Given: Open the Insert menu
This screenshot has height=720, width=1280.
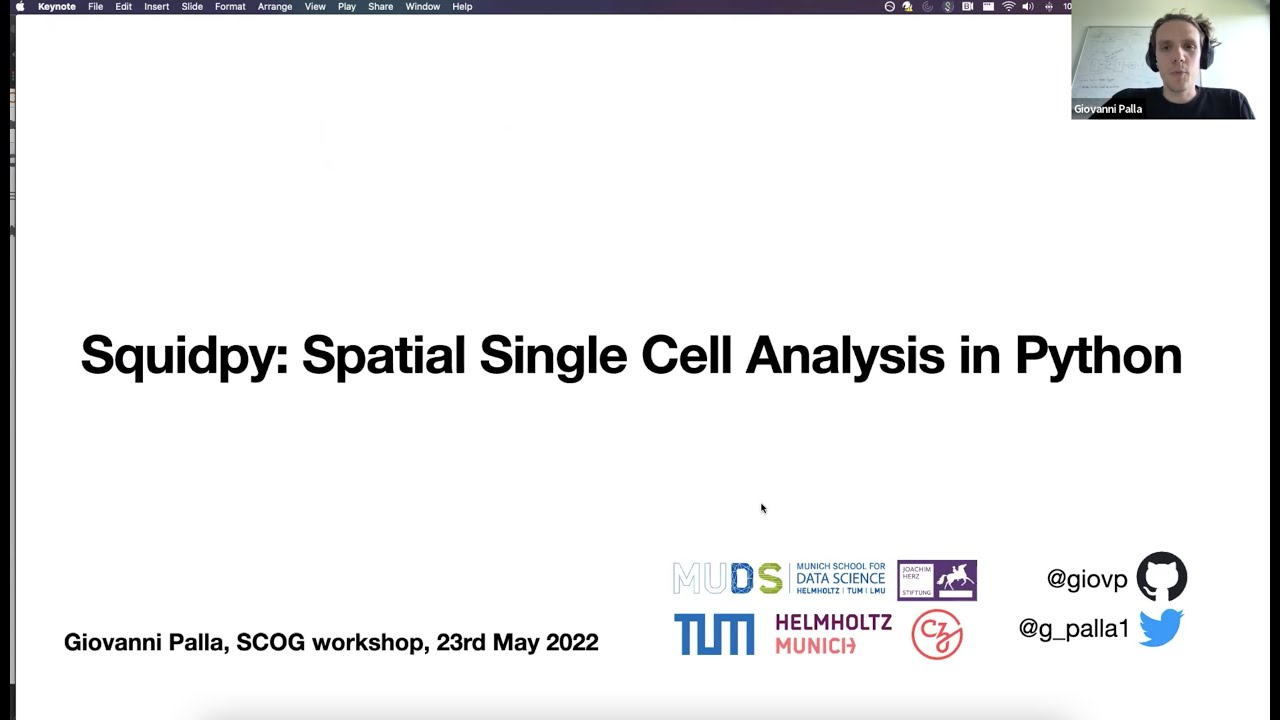Looking at the screenshot, I should coord(156,6).
